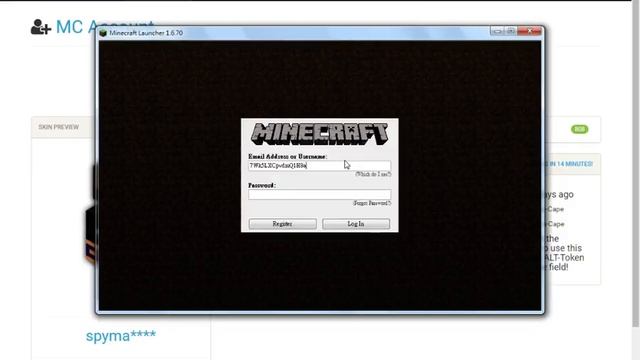The width and height of the screenshot is (640, 360).
Task: Click the green badge on the webpage
Action: [580, 129]
